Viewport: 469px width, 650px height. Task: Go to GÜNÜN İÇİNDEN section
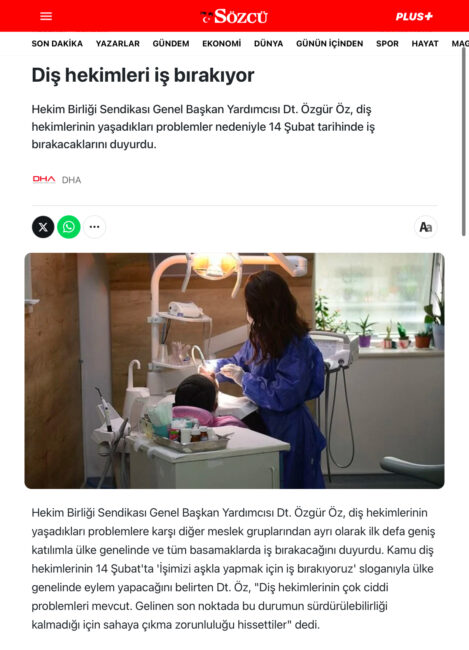coord(330,44)
